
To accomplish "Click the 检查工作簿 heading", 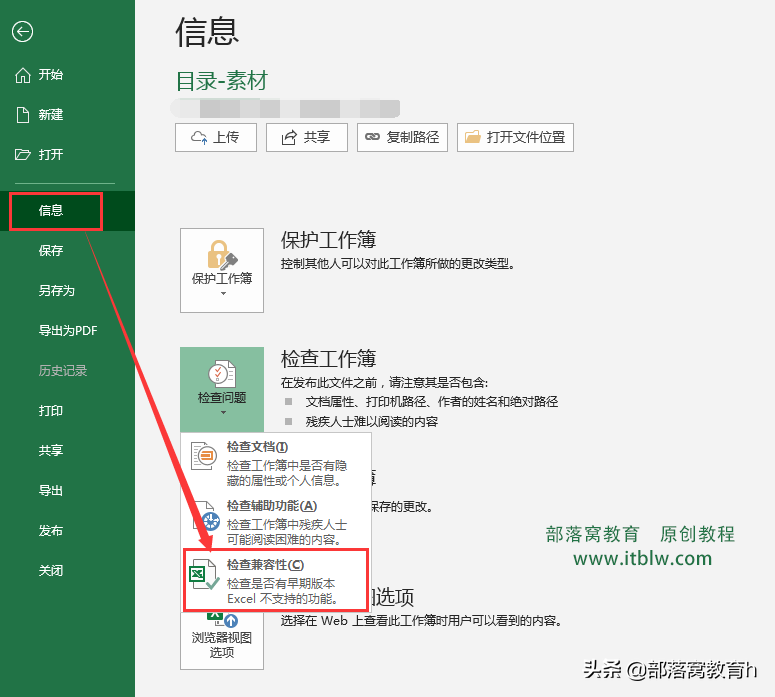I will (x=329, y=359).
